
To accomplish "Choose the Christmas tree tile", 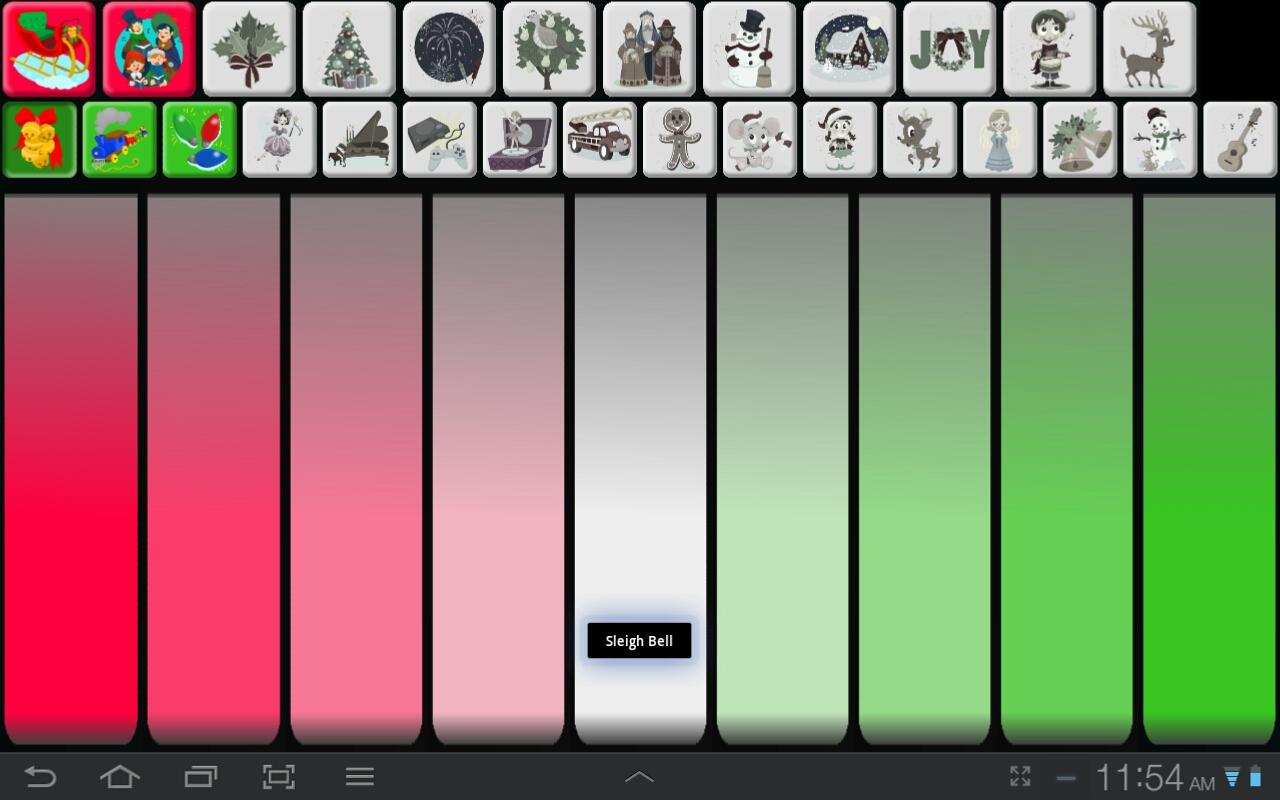I will [x=349, y=49].
